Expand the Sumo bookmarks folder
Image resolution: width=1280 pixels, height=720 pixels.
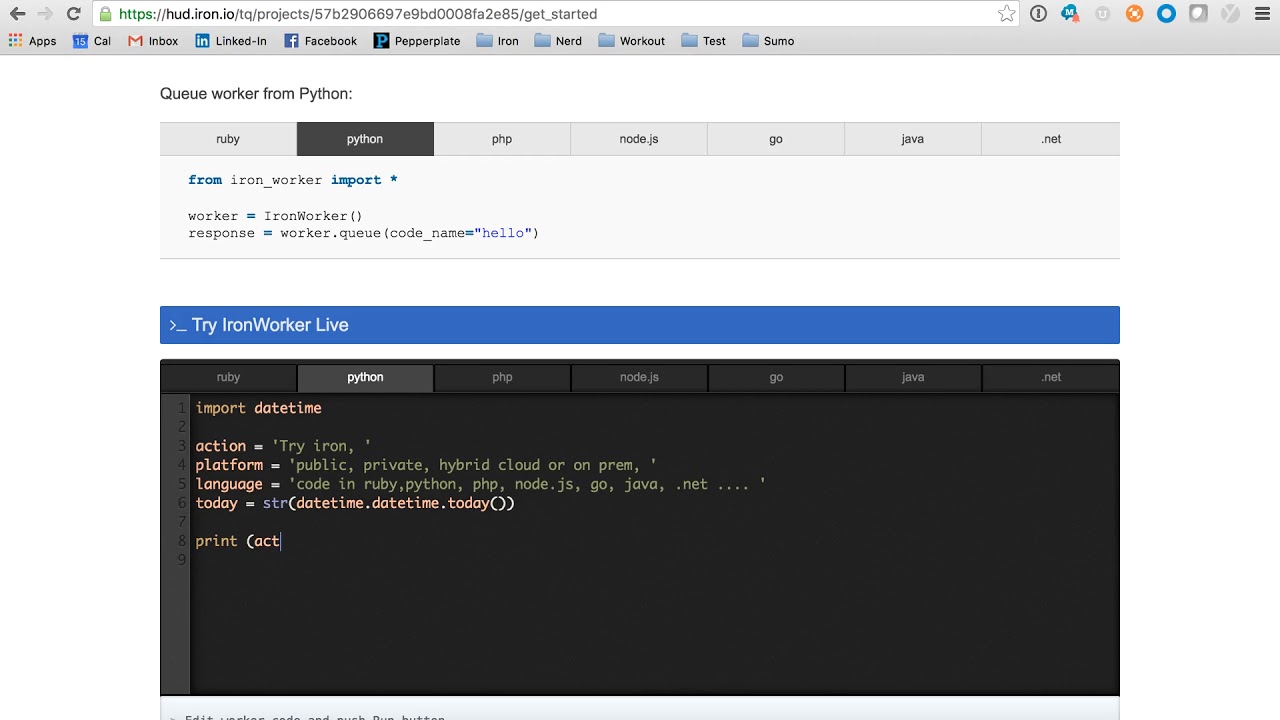point(768,41)
